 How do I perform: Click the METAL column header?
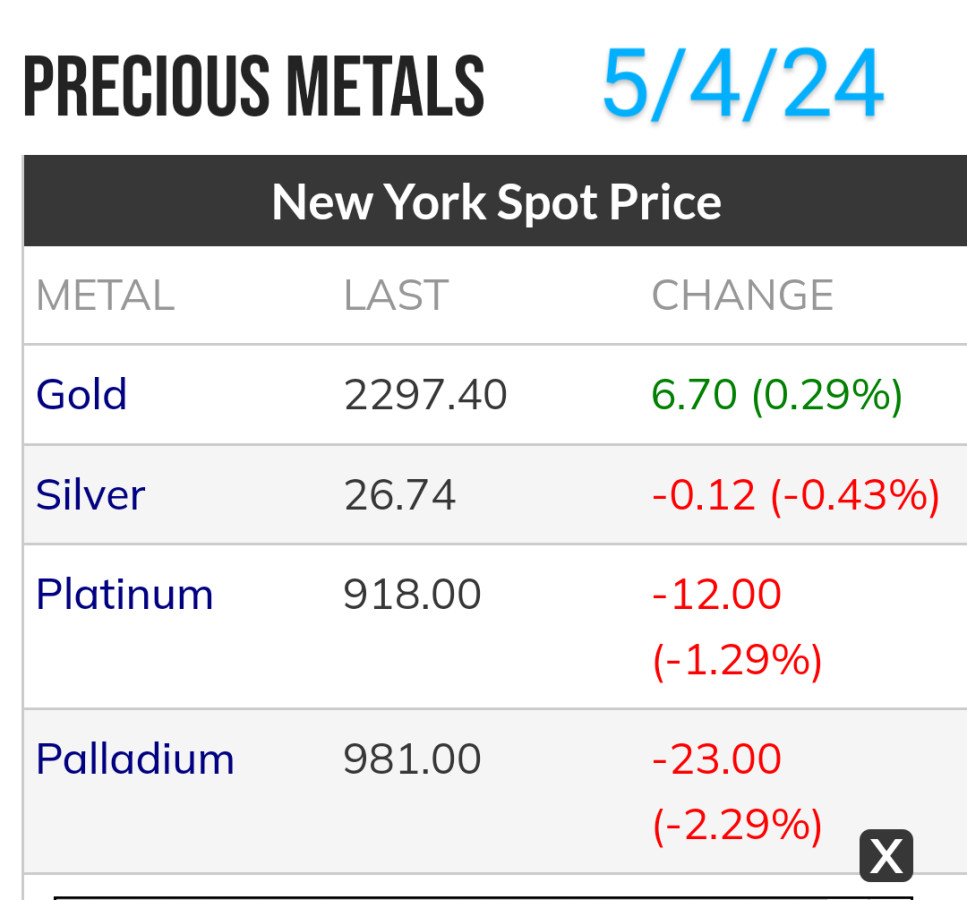click(x=105, y=295)
